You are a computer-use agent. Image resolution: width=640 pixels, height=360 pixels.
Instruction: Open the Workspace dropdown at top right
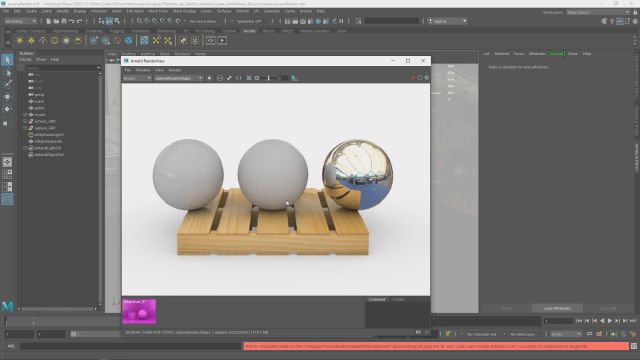click(598, 12)
